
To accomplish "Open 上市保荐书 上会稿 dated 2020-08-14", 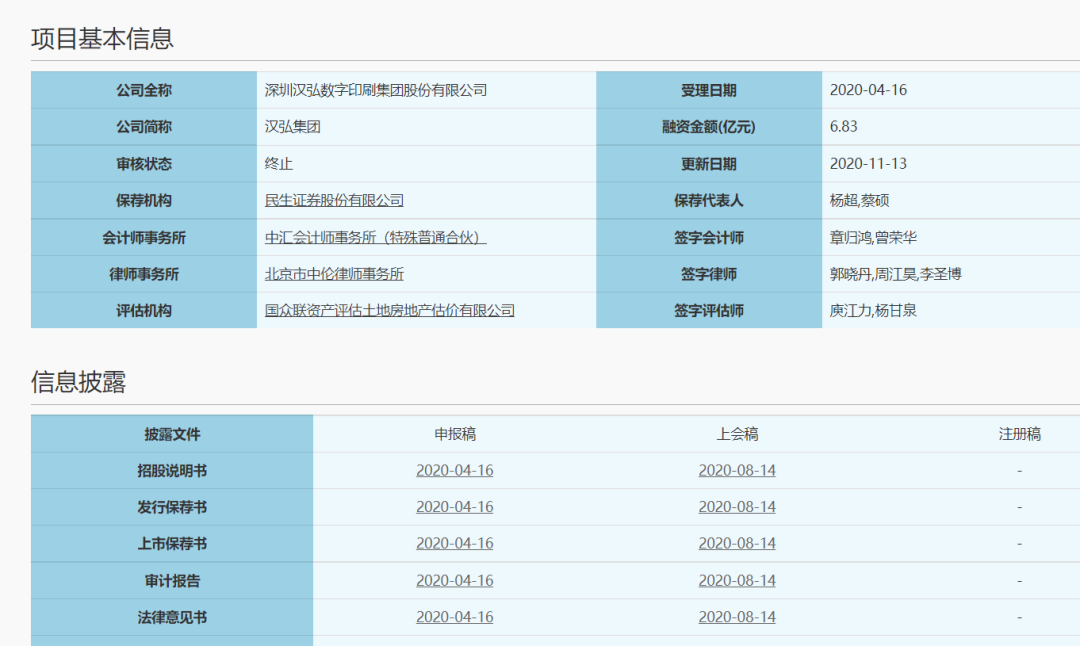I will pyautogui.click(x=737, y=543).
